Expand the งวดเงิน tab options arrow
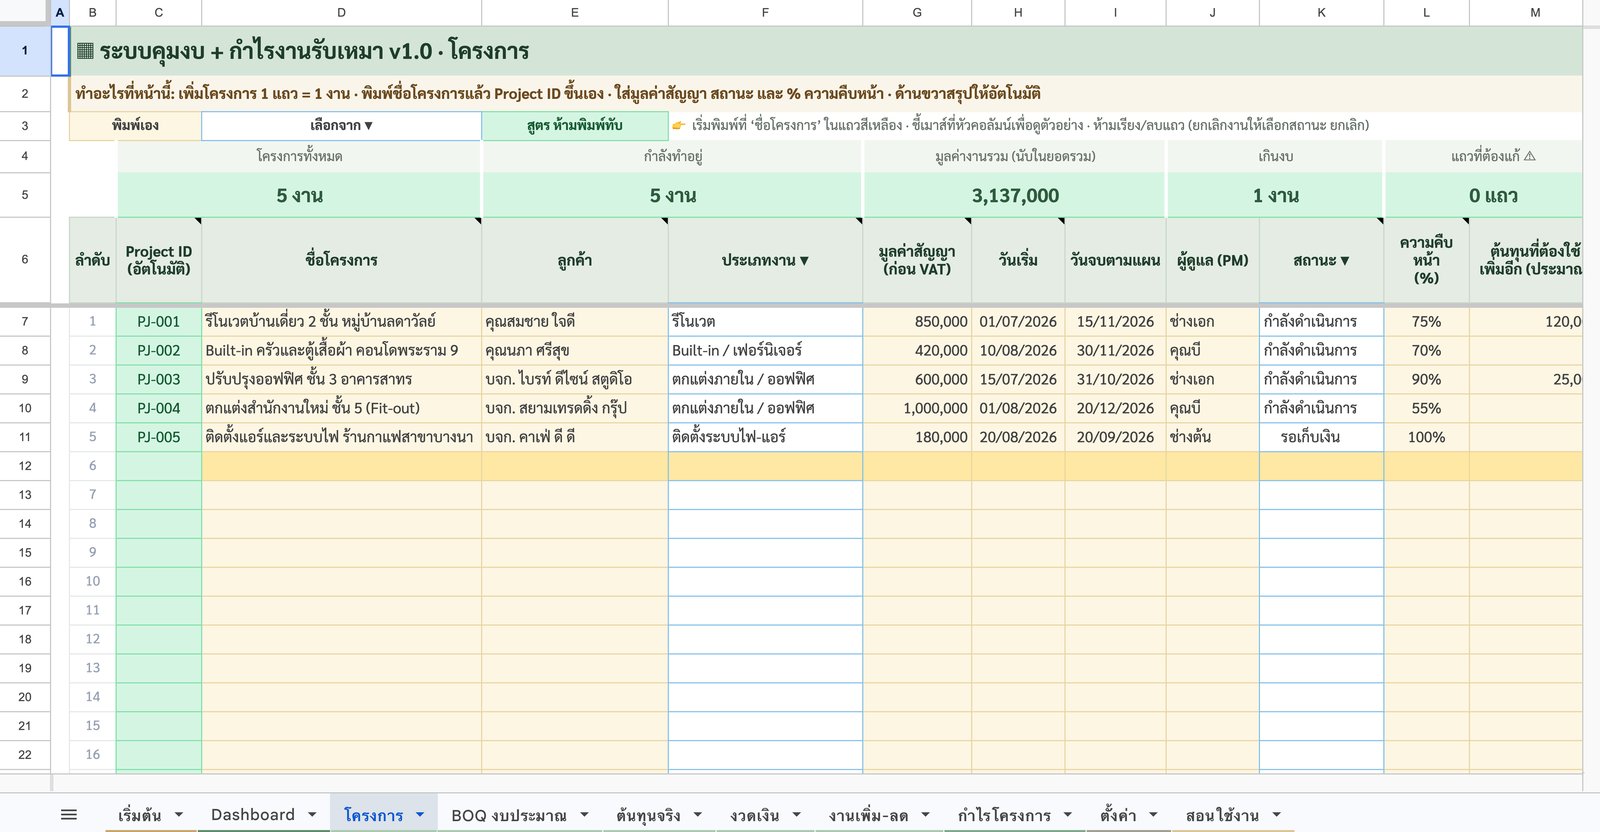This screenshot has height=832, width=1600. click(797, 815)
